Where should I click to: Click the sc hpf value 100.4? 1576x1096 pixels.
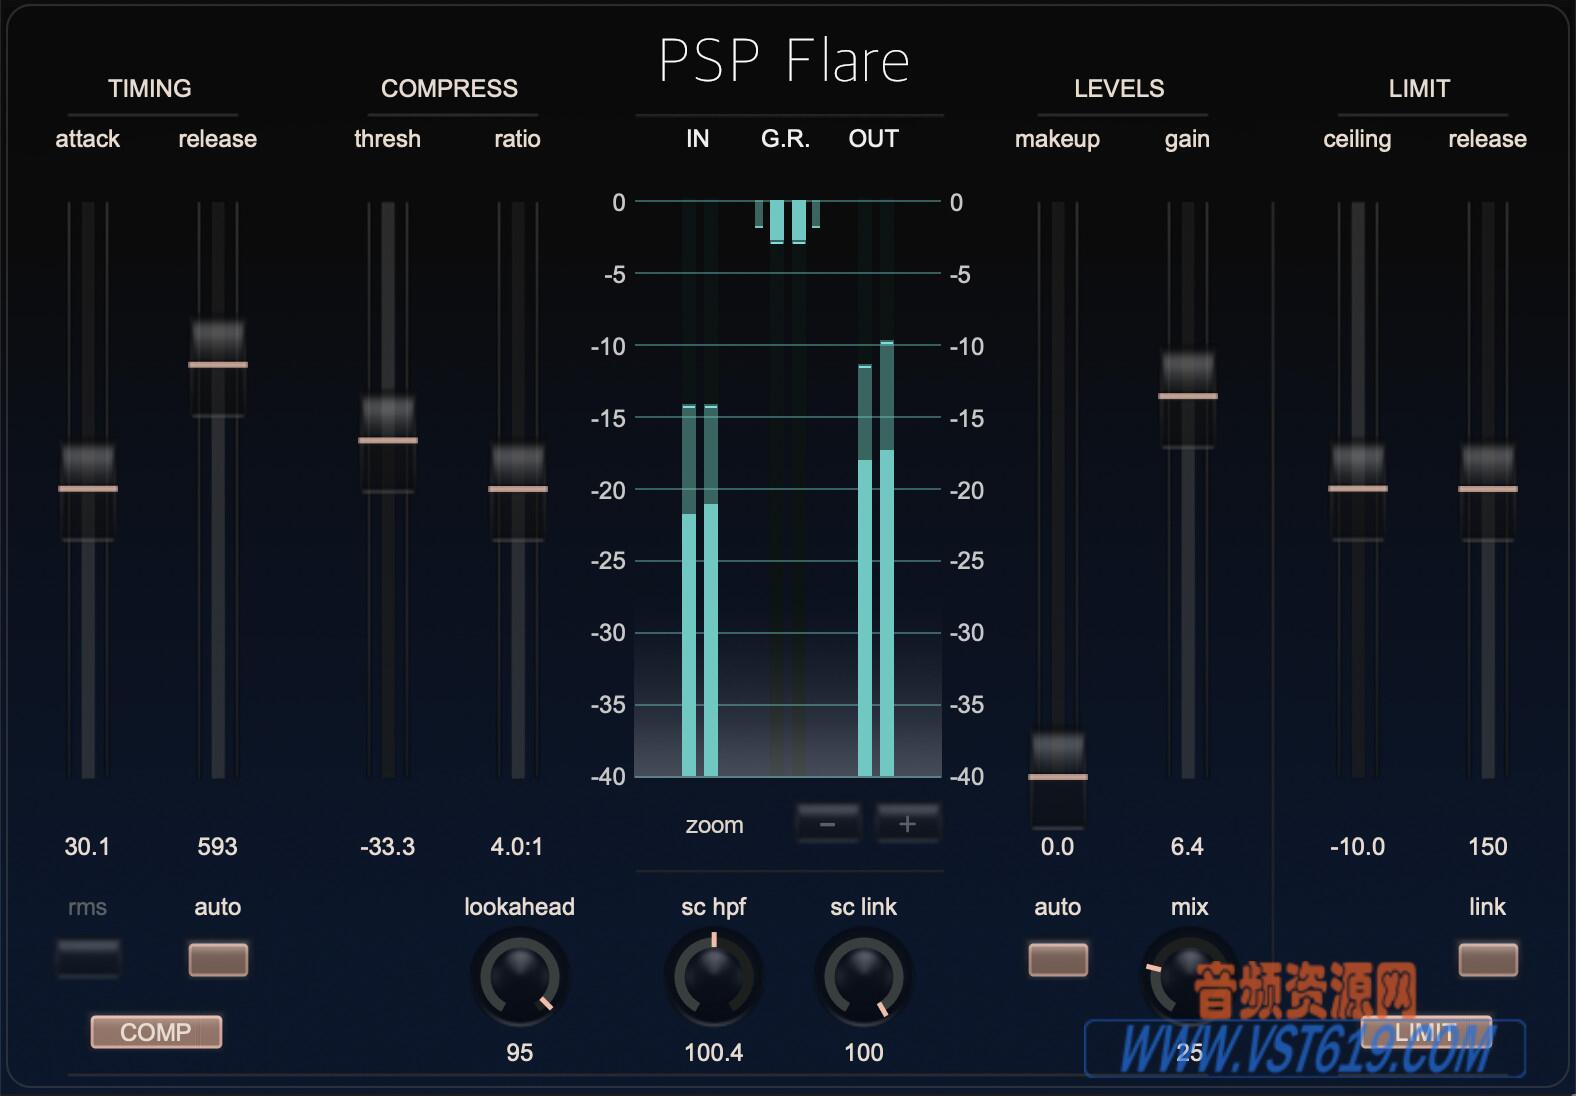click(714, 1053)
